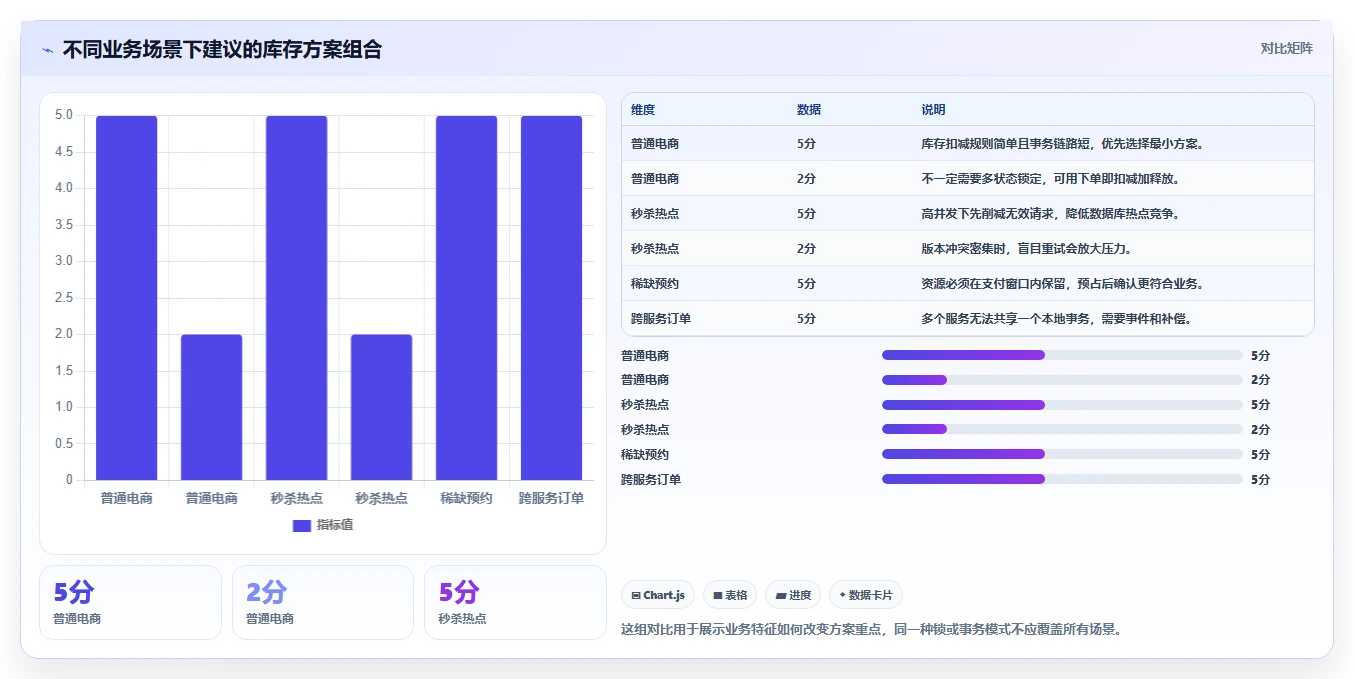Click the short 普通电商 bar valued 2
This screenshot has width=1354, height=679.
pos(212,407)
